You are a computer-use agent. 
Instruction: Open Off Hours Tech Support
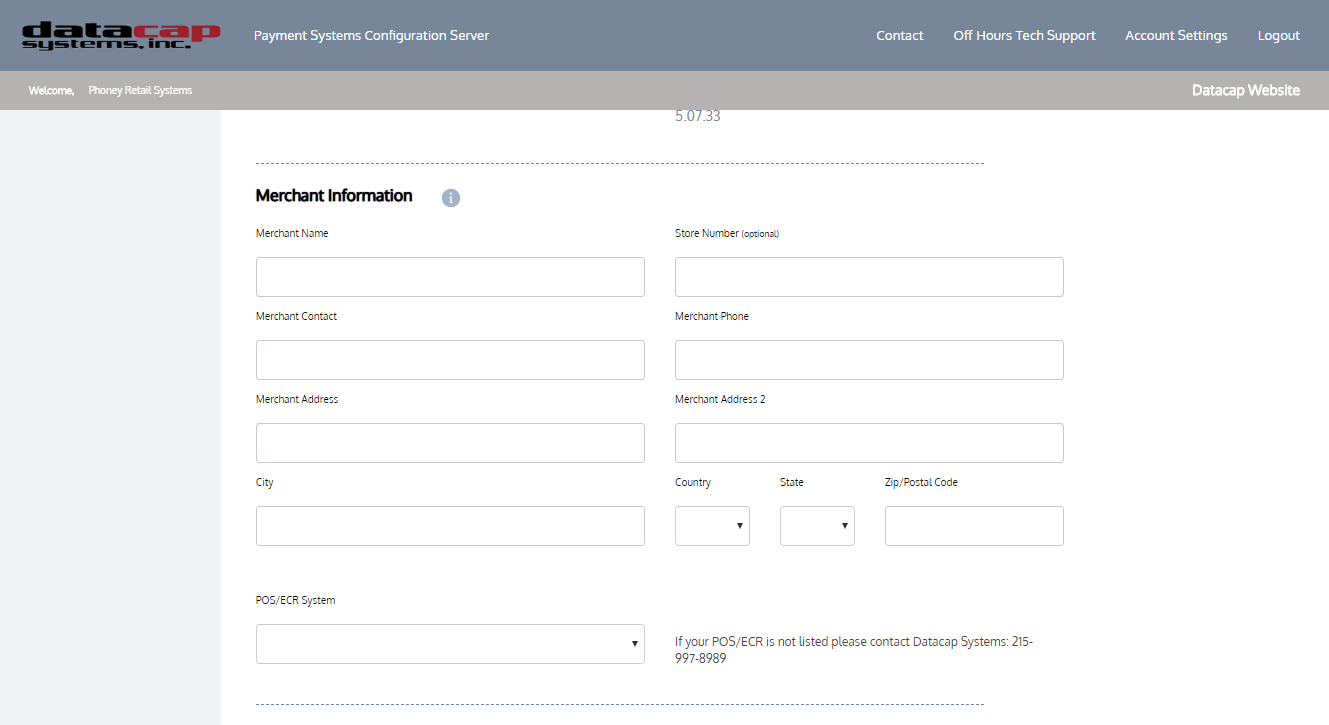pyautogui.click(x=1024, y=35)
